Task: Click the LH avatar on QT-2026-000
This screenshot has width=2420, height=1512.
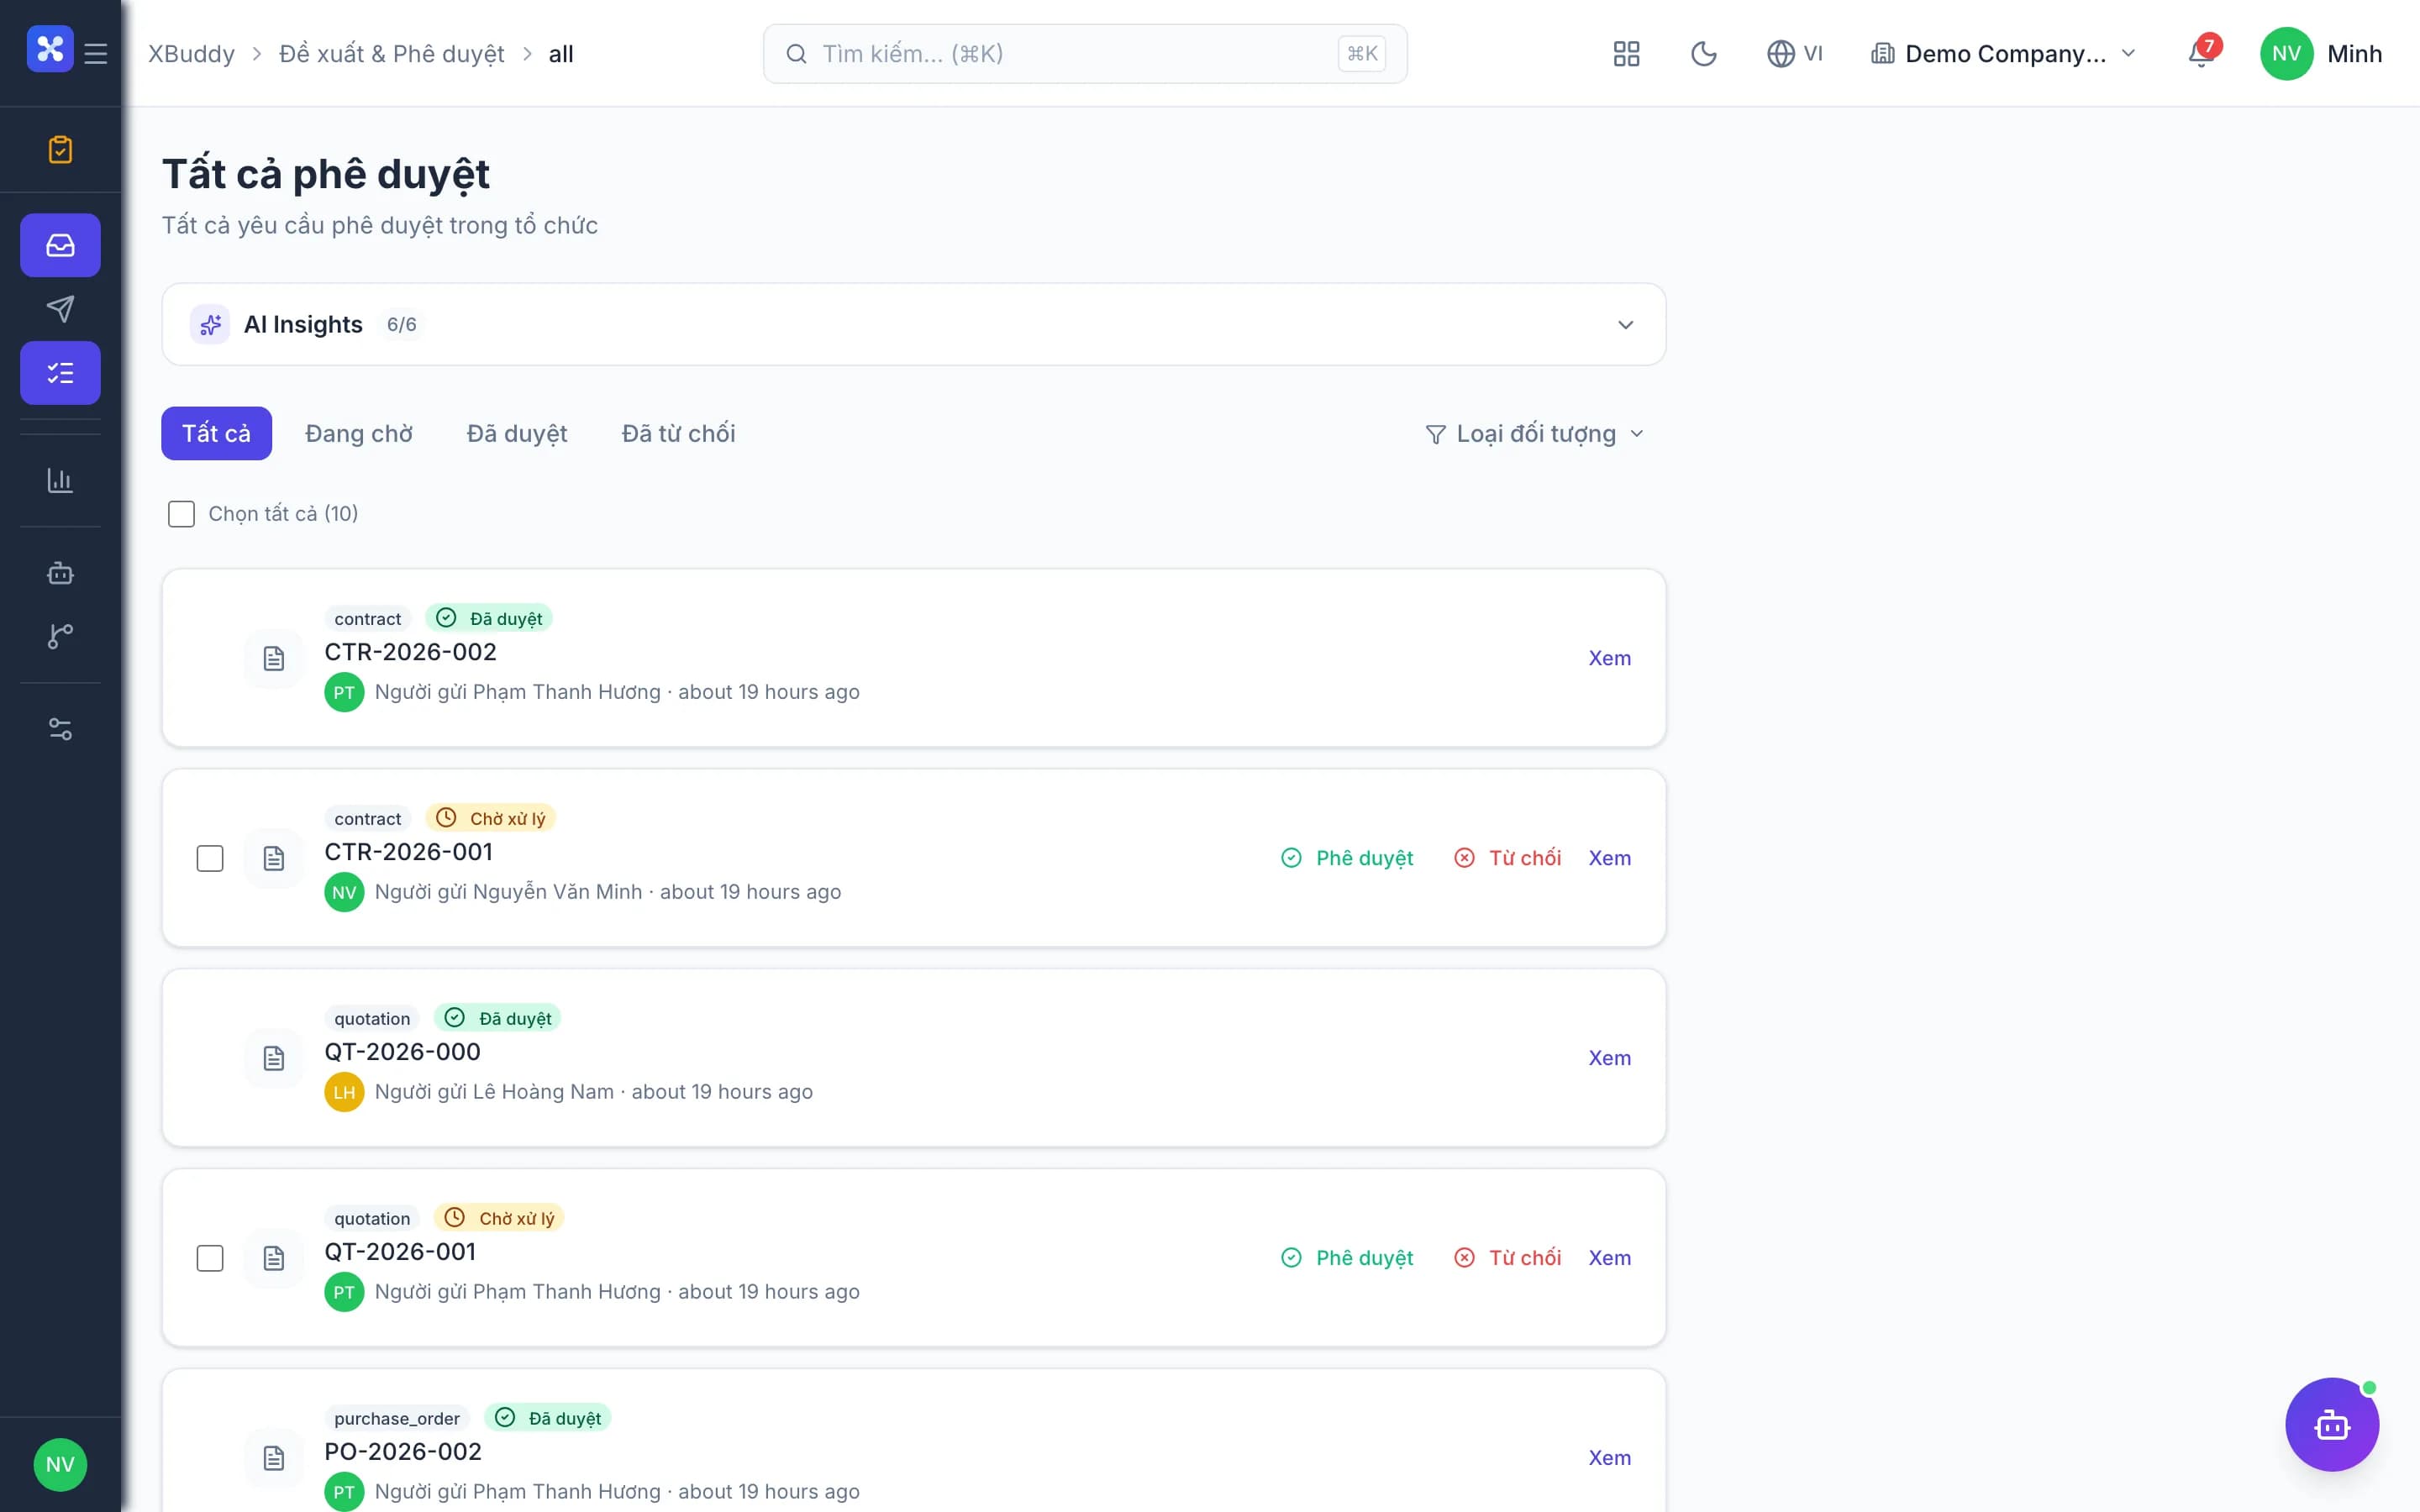Action: [344, 1092]
